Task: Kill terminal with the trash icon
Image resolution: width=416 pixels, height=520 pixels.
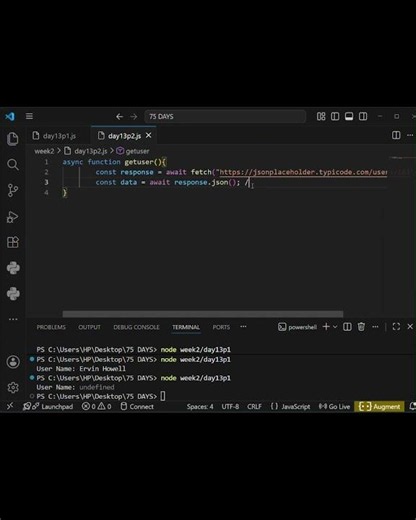Action: pyautogui.click(x=361, y=327)
